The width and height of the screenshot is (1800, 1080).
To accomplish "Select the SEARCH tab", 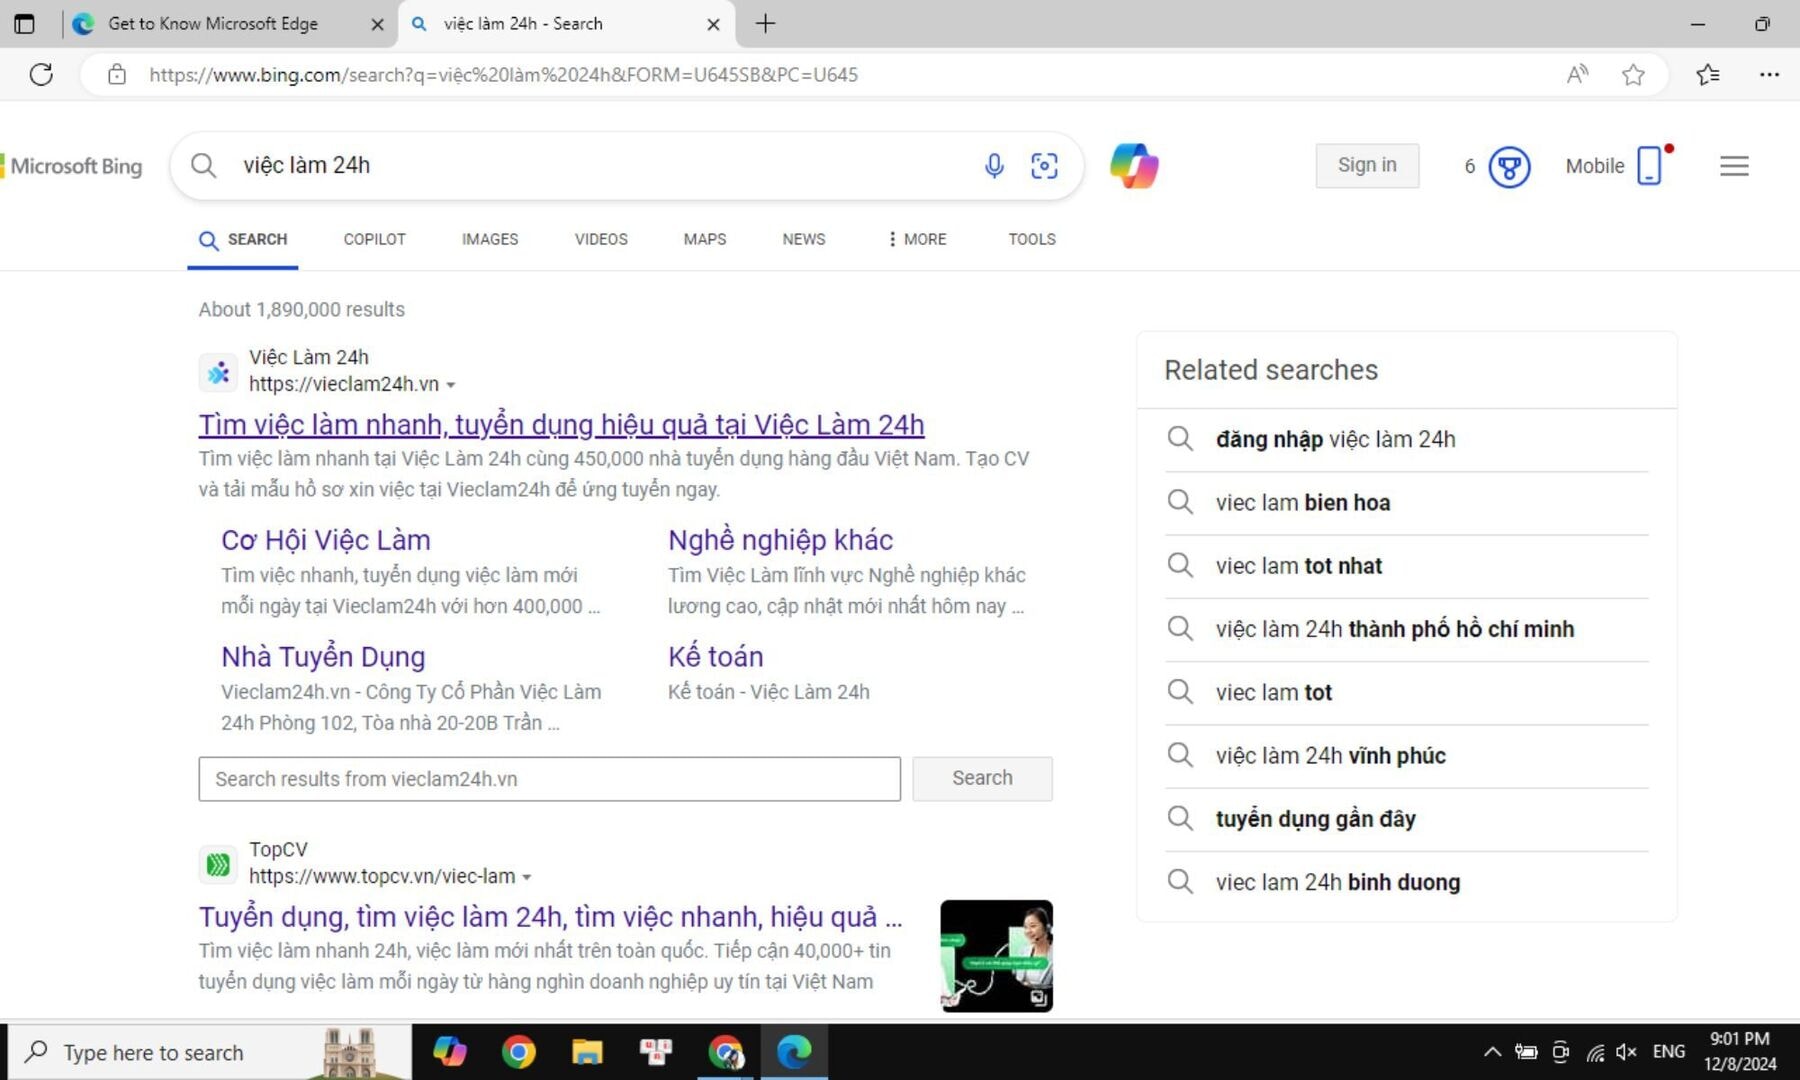I will pos(243,240).
